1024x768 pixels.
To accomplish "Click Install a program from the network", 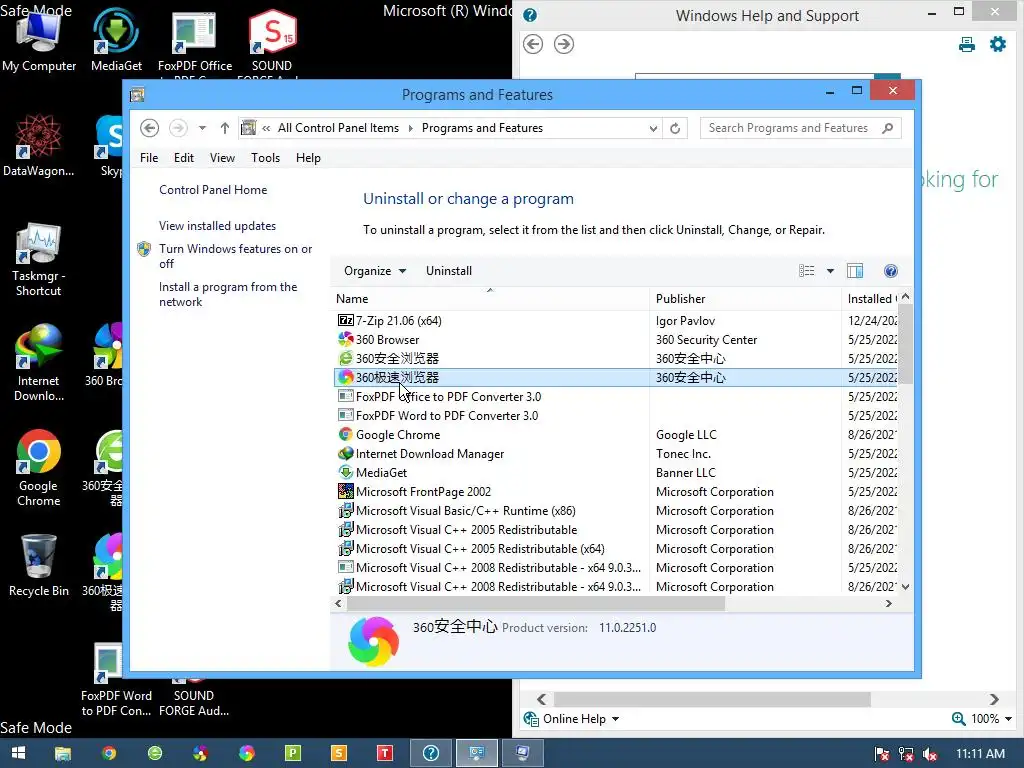I will click(x=228, y=295).
